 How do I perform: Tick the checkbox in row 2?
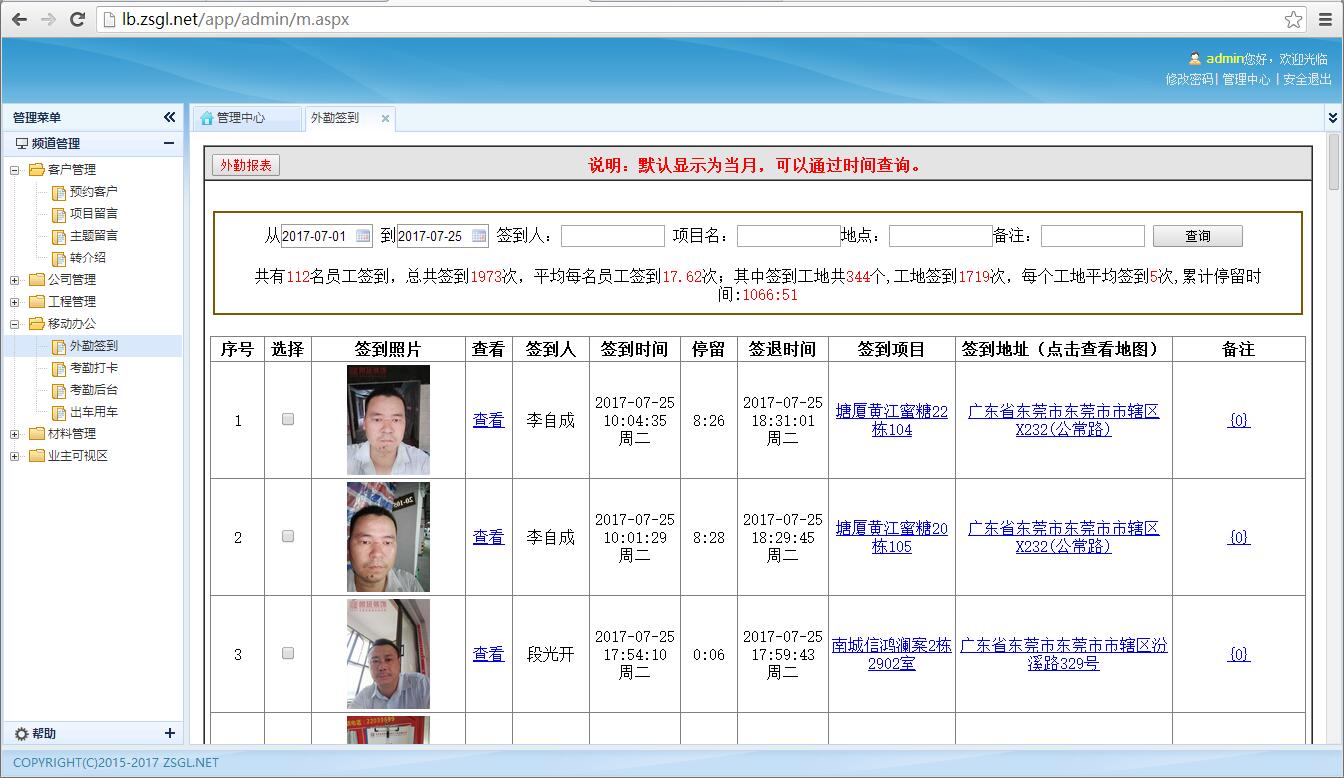tap(288, 536)
